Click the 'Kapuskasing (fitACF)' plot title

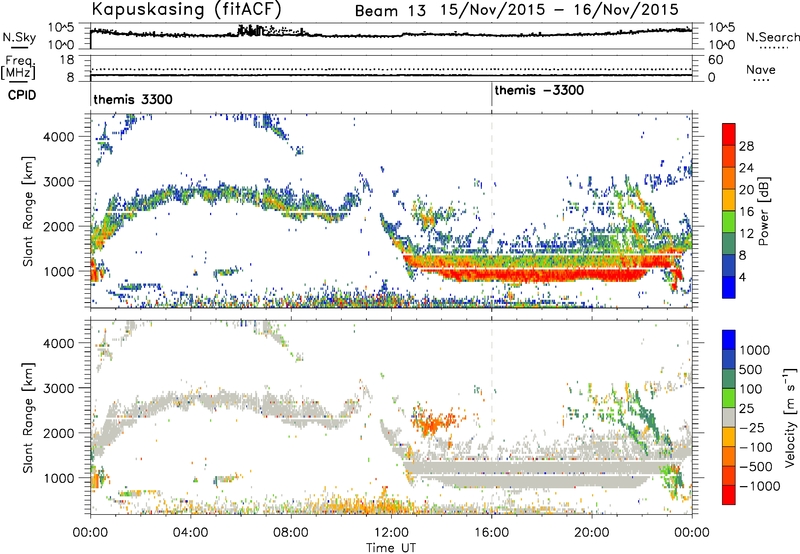click(x=186, y=9)
